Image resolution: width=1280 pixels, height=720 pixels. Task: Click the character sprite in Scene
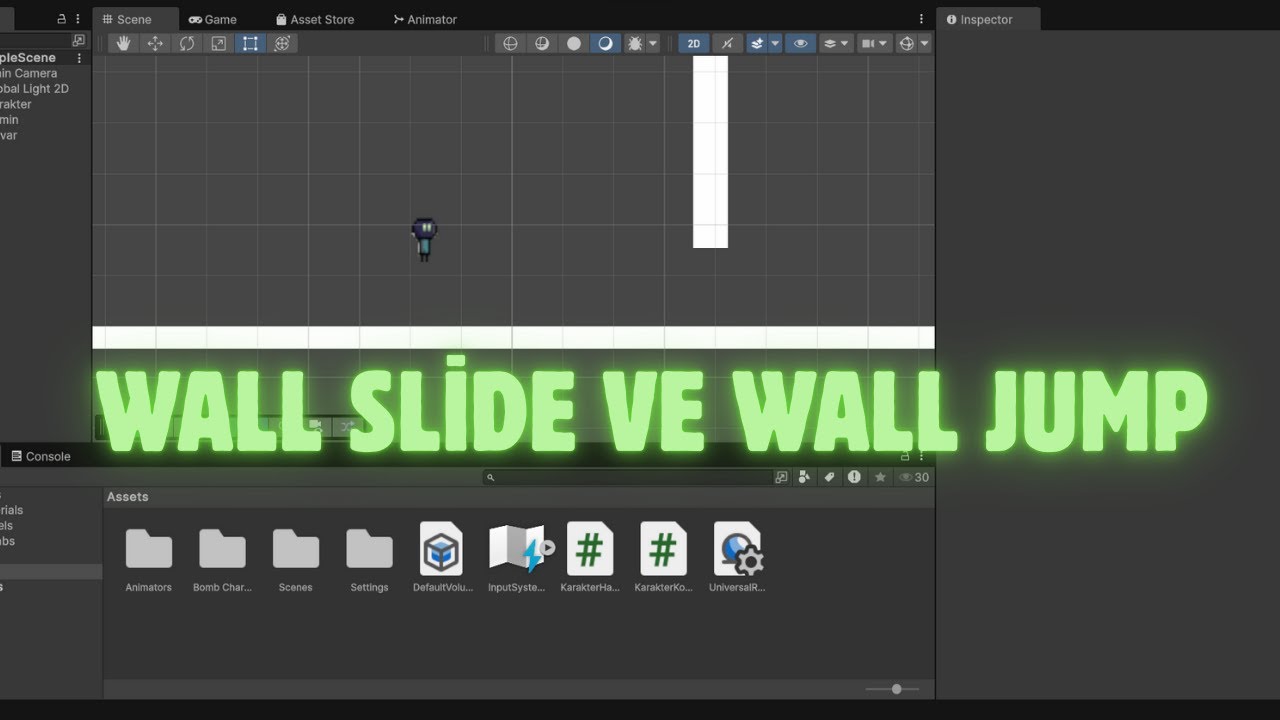click(424, 240)
